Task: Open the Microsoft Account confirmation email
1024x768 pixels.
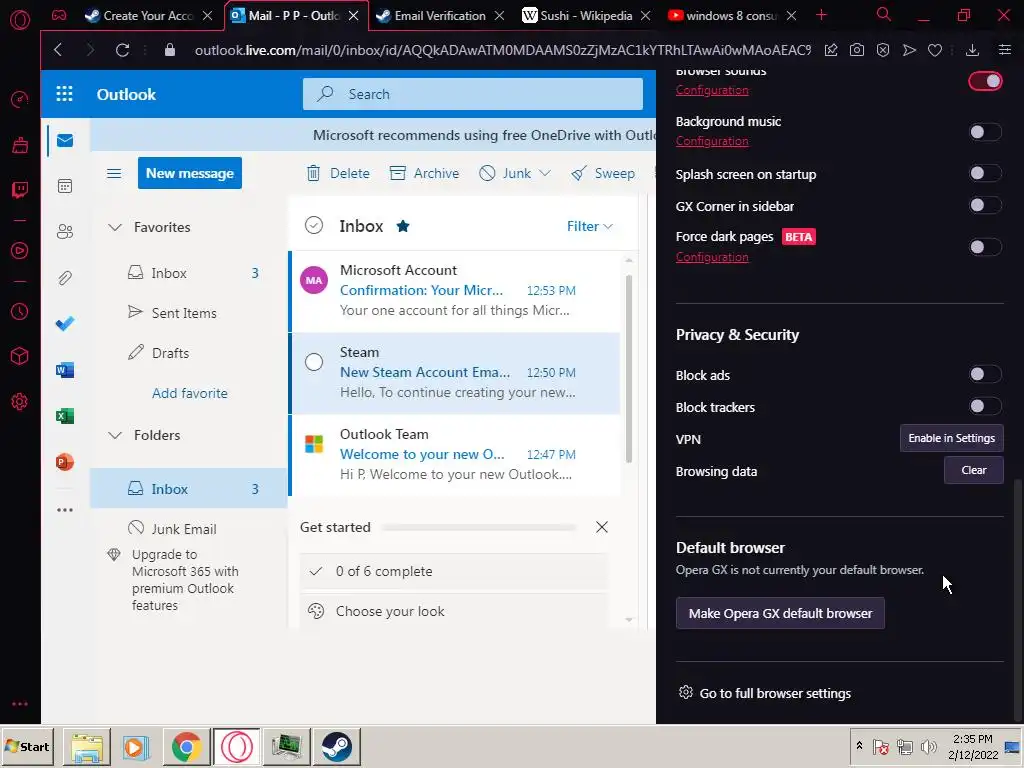Action: click(x=455, y=291)
